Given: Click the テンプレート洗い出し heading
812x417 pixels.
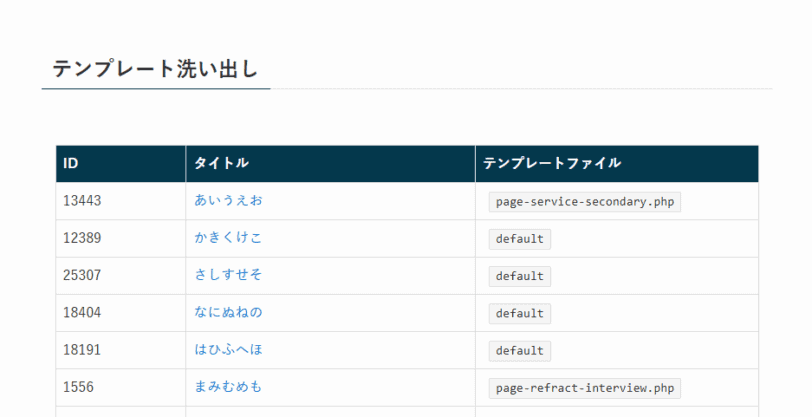Looking at the screenshot, I should 155,69.
